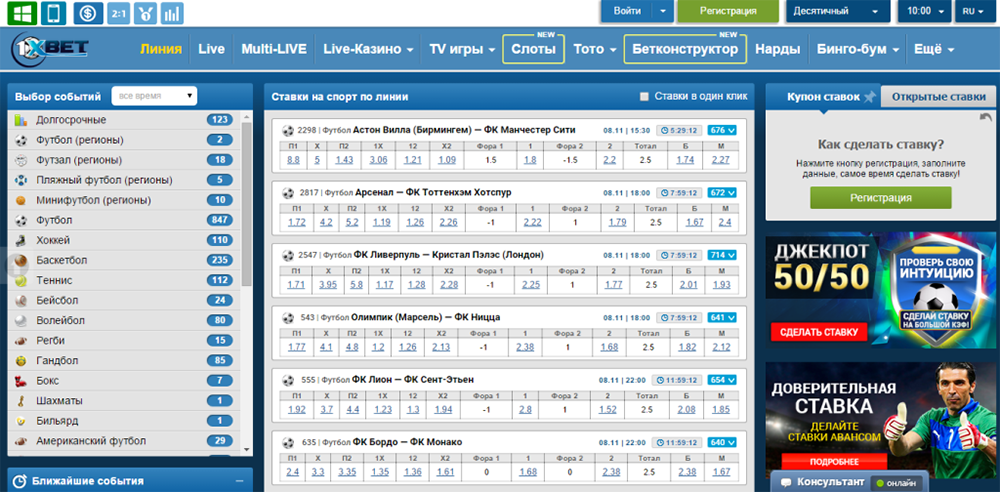Click the clock icon by Ближайшие события
The width and height of the screenshot is (1000, 492).
pos(20,481)
